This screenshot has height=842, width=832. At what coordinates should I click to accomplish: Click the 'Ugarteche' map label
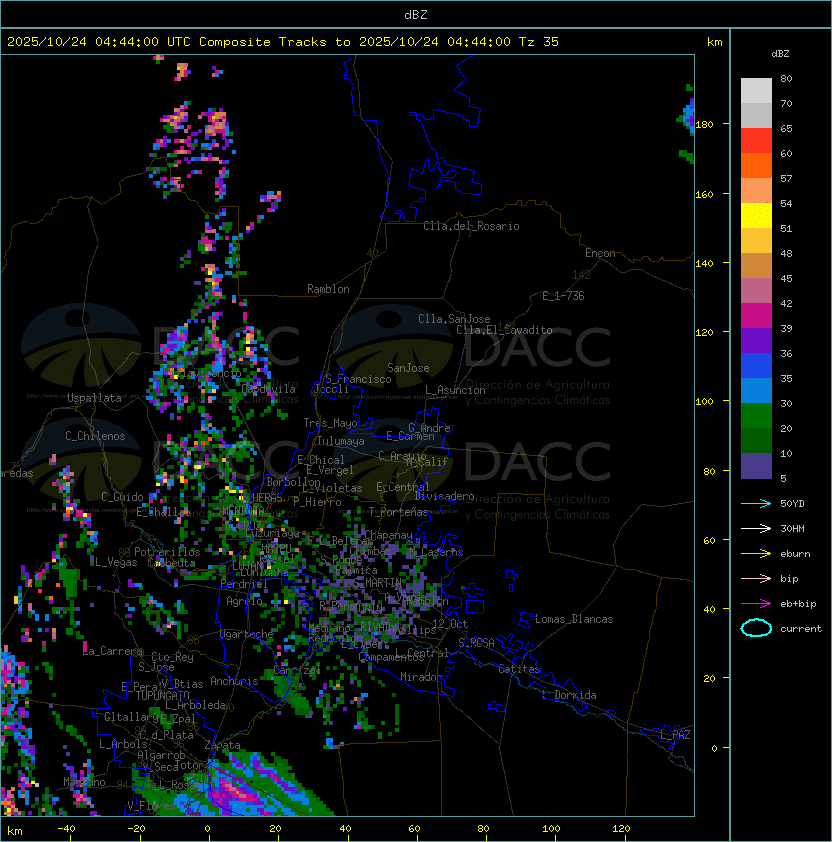[247, 635]
